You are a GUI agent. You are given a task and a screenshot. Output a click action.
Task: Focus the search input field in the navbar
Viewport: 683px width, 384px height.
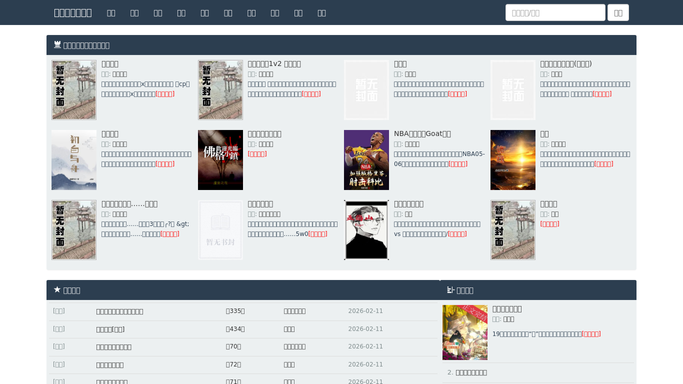coord(555,13)
